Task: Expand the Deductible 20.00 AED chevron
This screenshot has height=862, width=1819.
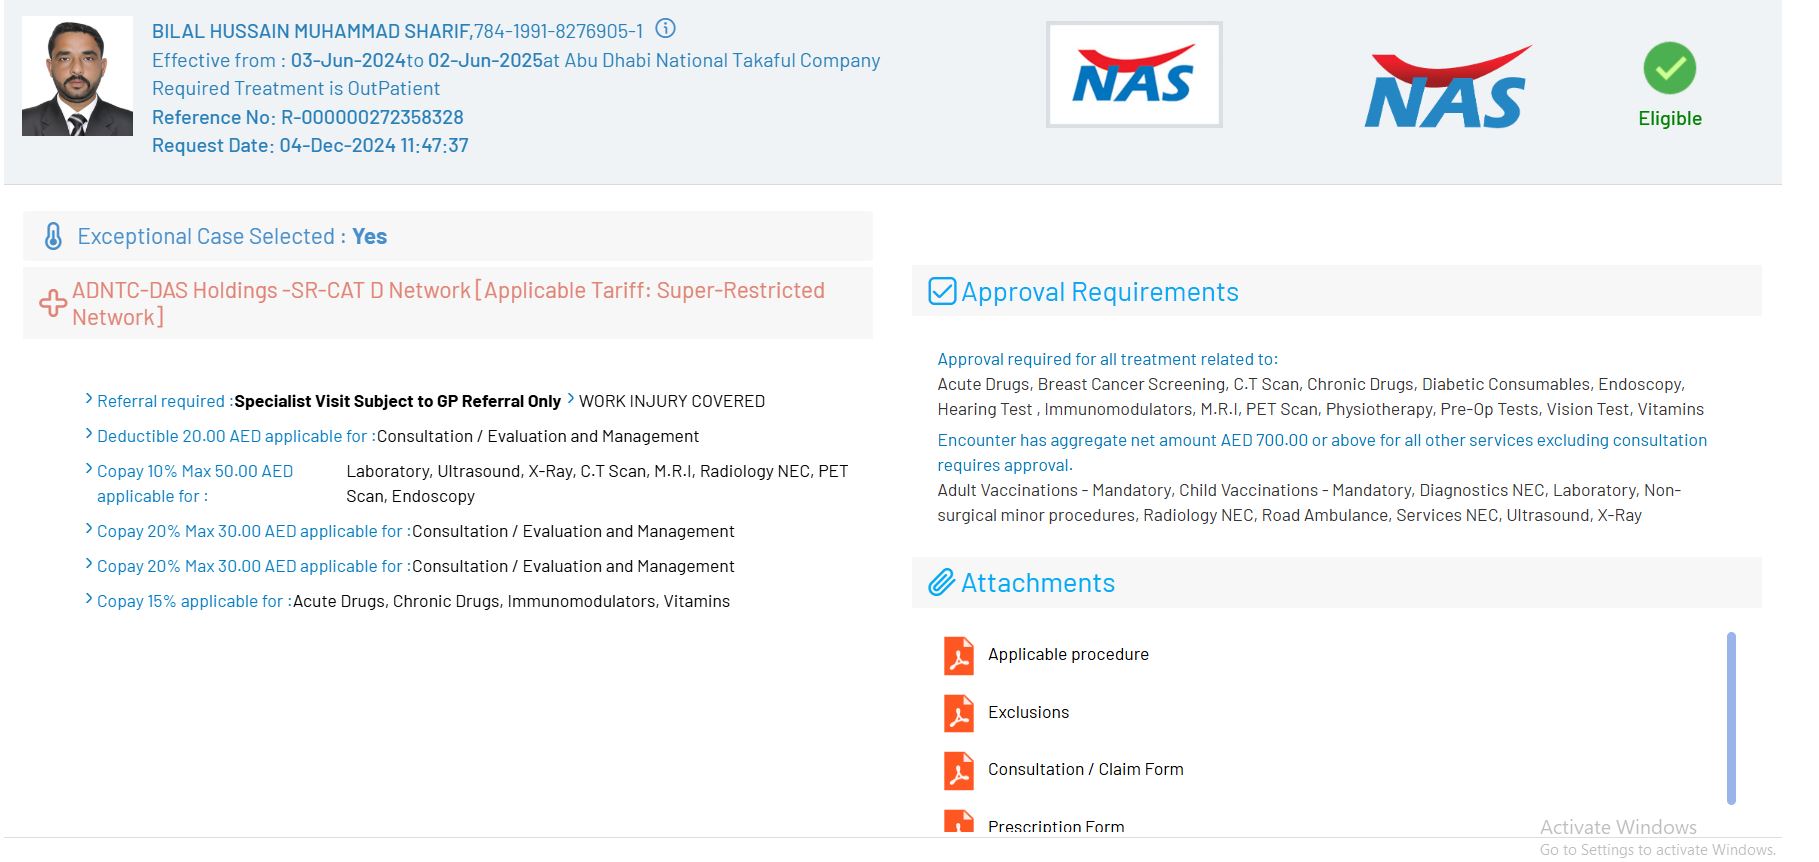Action: pos(89,434)
